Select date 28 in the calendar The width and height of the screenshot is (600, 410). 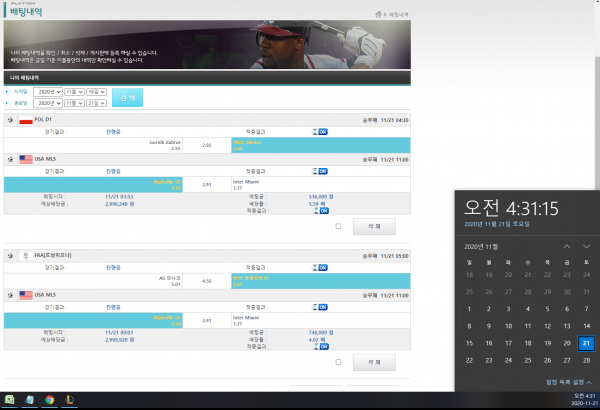(x=586, y=360)
